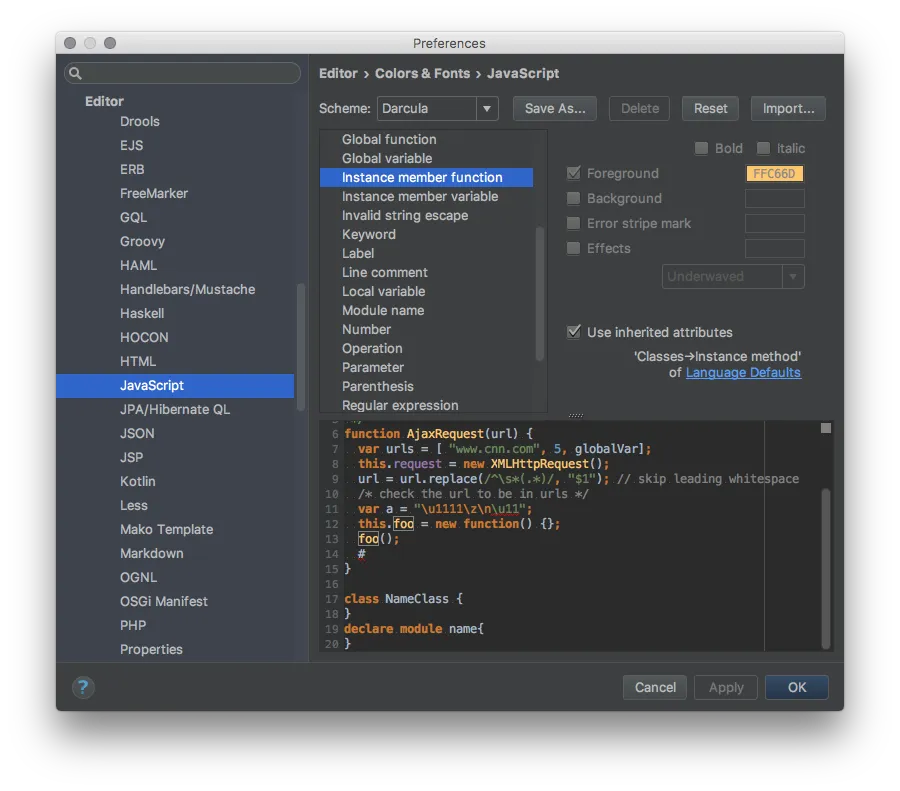Click the Import... button
This screenshot has height=791, width=900.
(788, 108)
